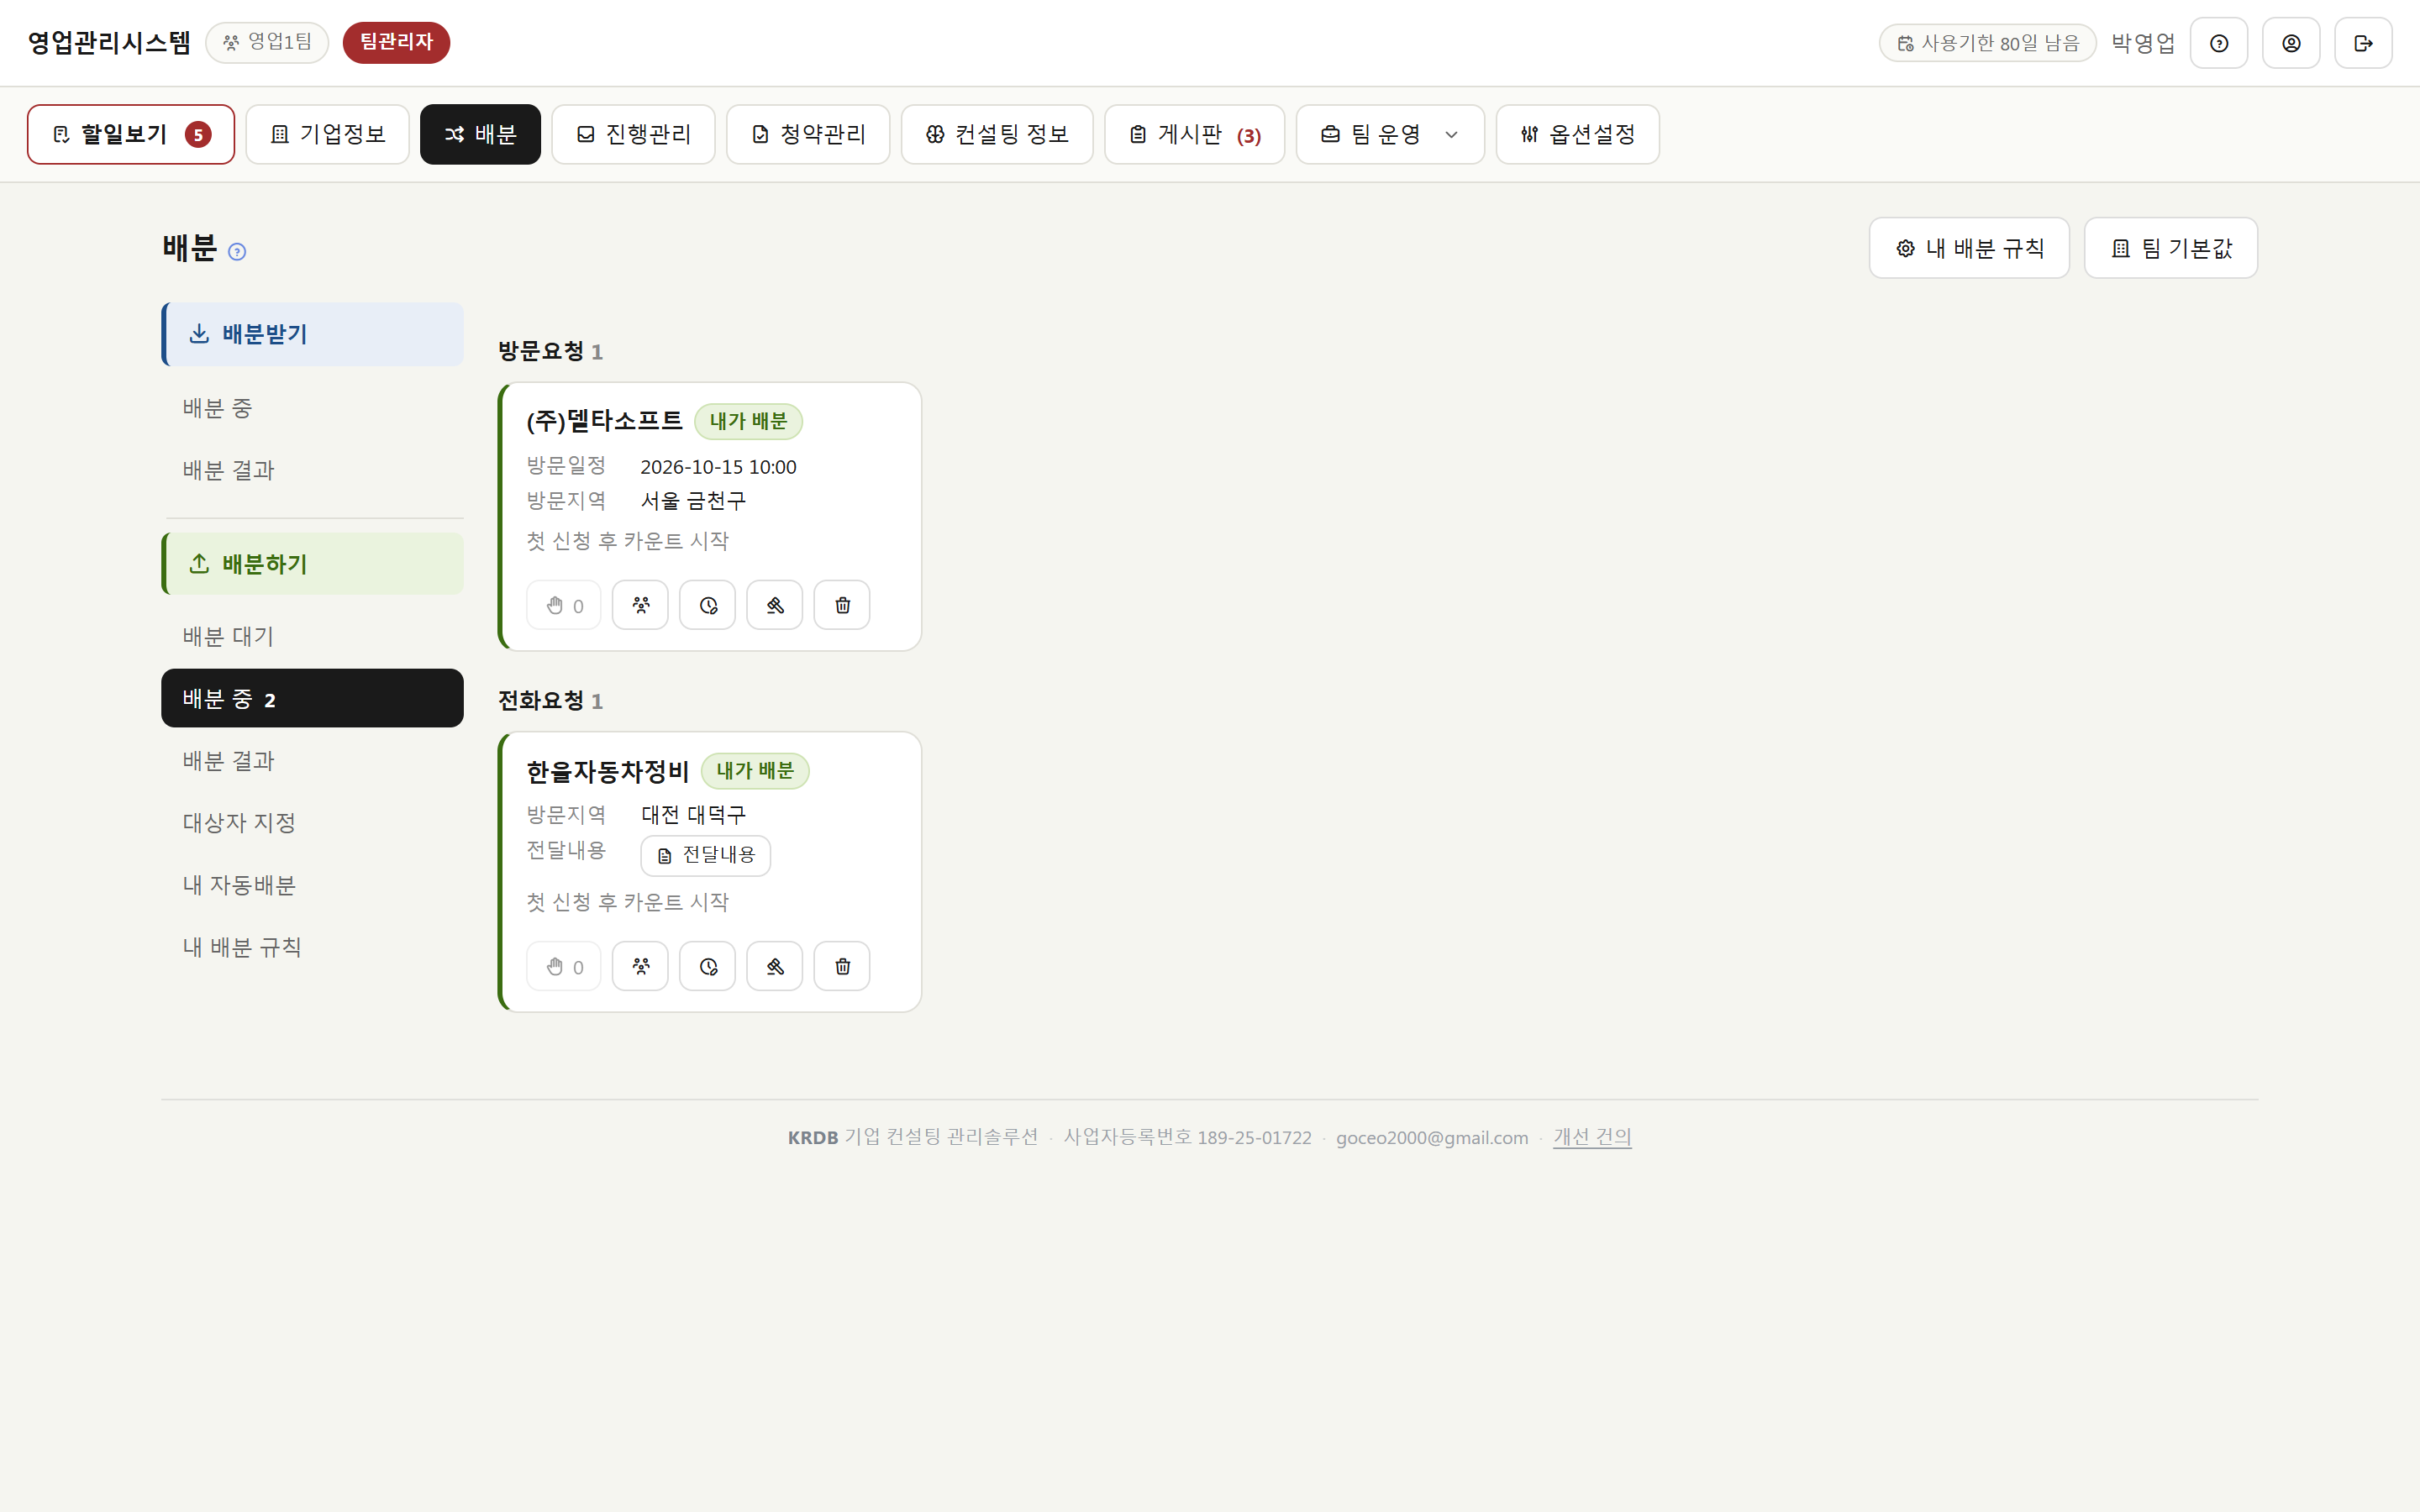Screen dimensions: 2420x1512
Task: Open 배분 결과 under 배분하기 section
Action: 313,761
